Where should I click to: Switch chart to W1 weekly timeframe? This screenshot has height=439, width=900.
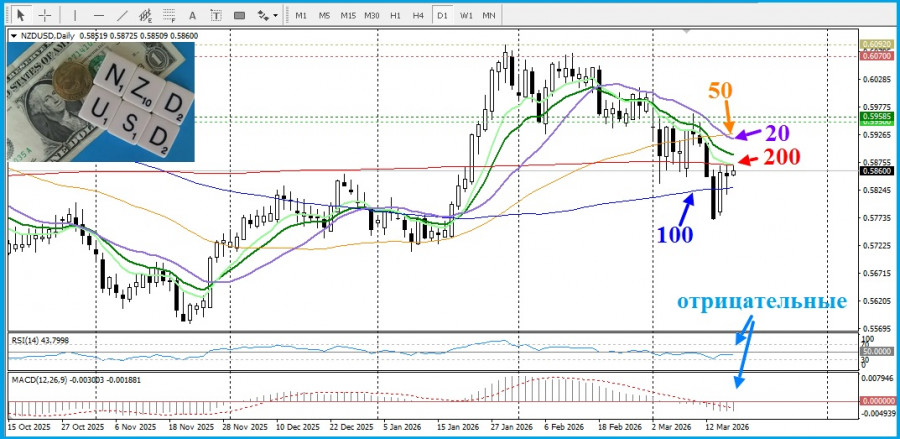465,15
